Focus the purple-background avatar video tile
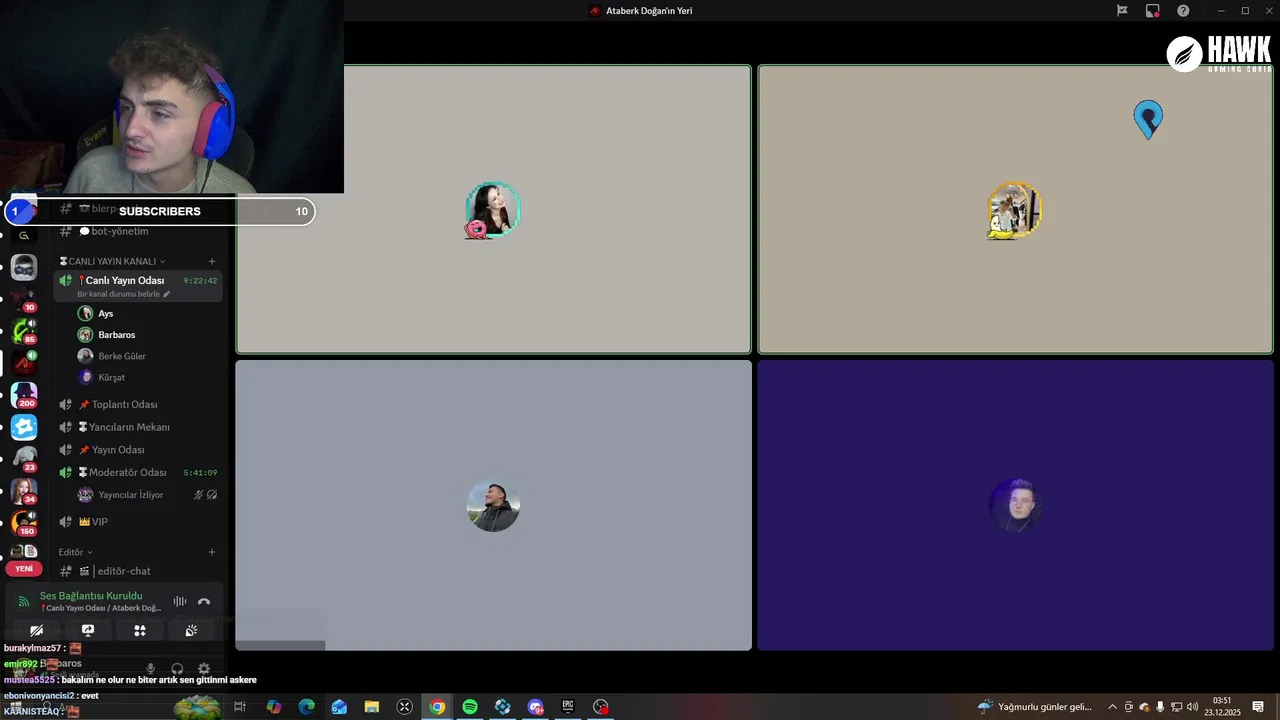 (x=1015, y=505)
